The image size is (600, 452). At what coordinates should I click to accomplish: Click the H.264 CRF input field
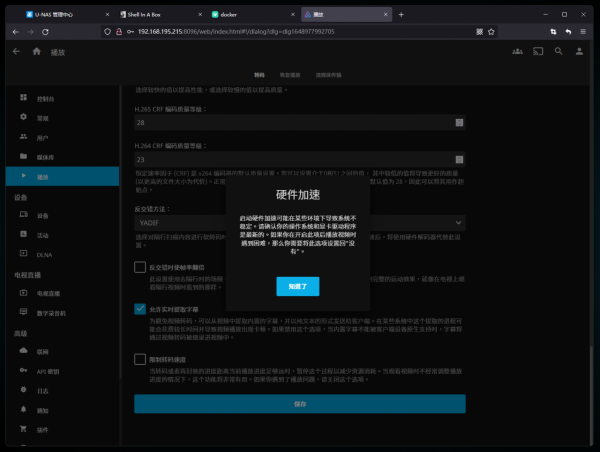pos(300,159)
